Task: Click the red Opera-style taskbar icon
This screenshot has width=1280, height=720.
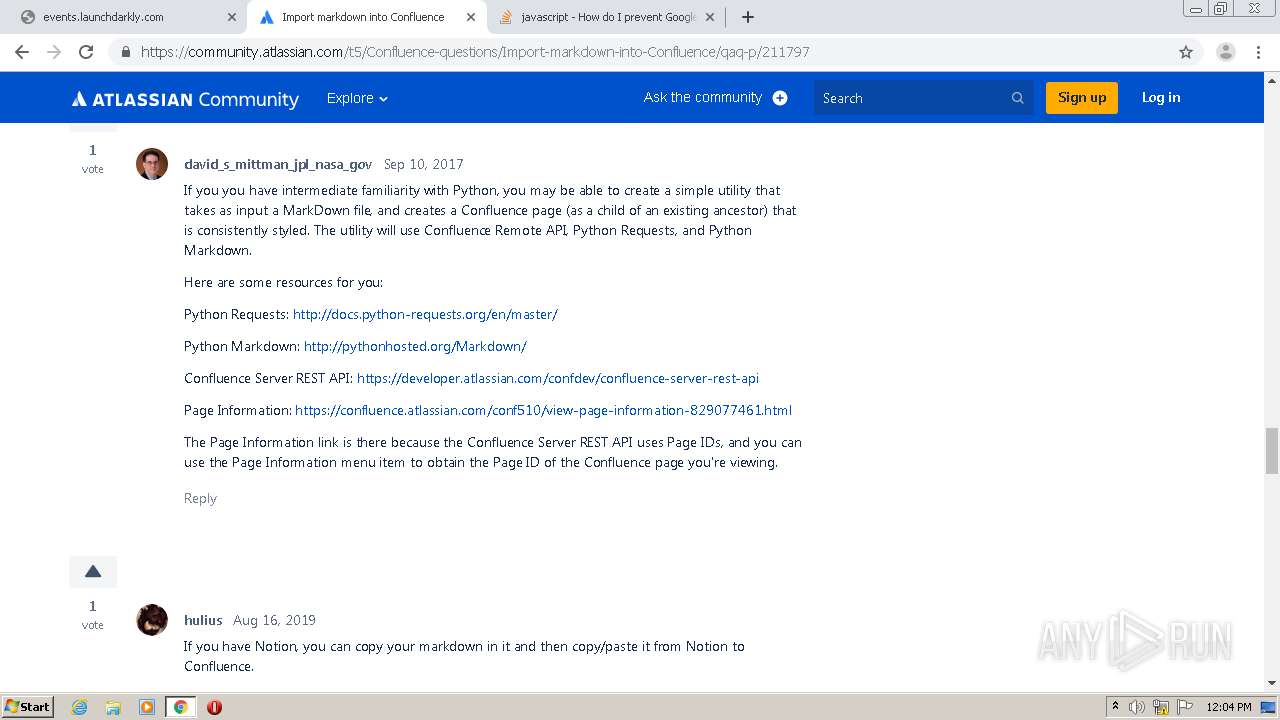Action: pos(214,707)
